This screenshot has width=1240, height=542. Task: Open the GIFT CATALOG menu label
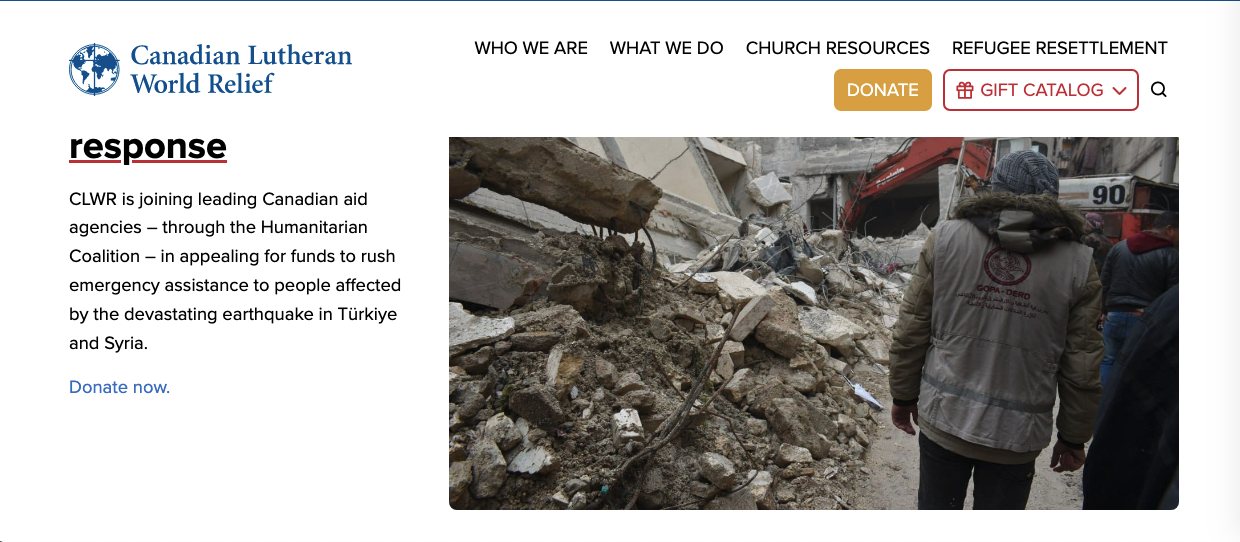click(x=1041, y=90)
